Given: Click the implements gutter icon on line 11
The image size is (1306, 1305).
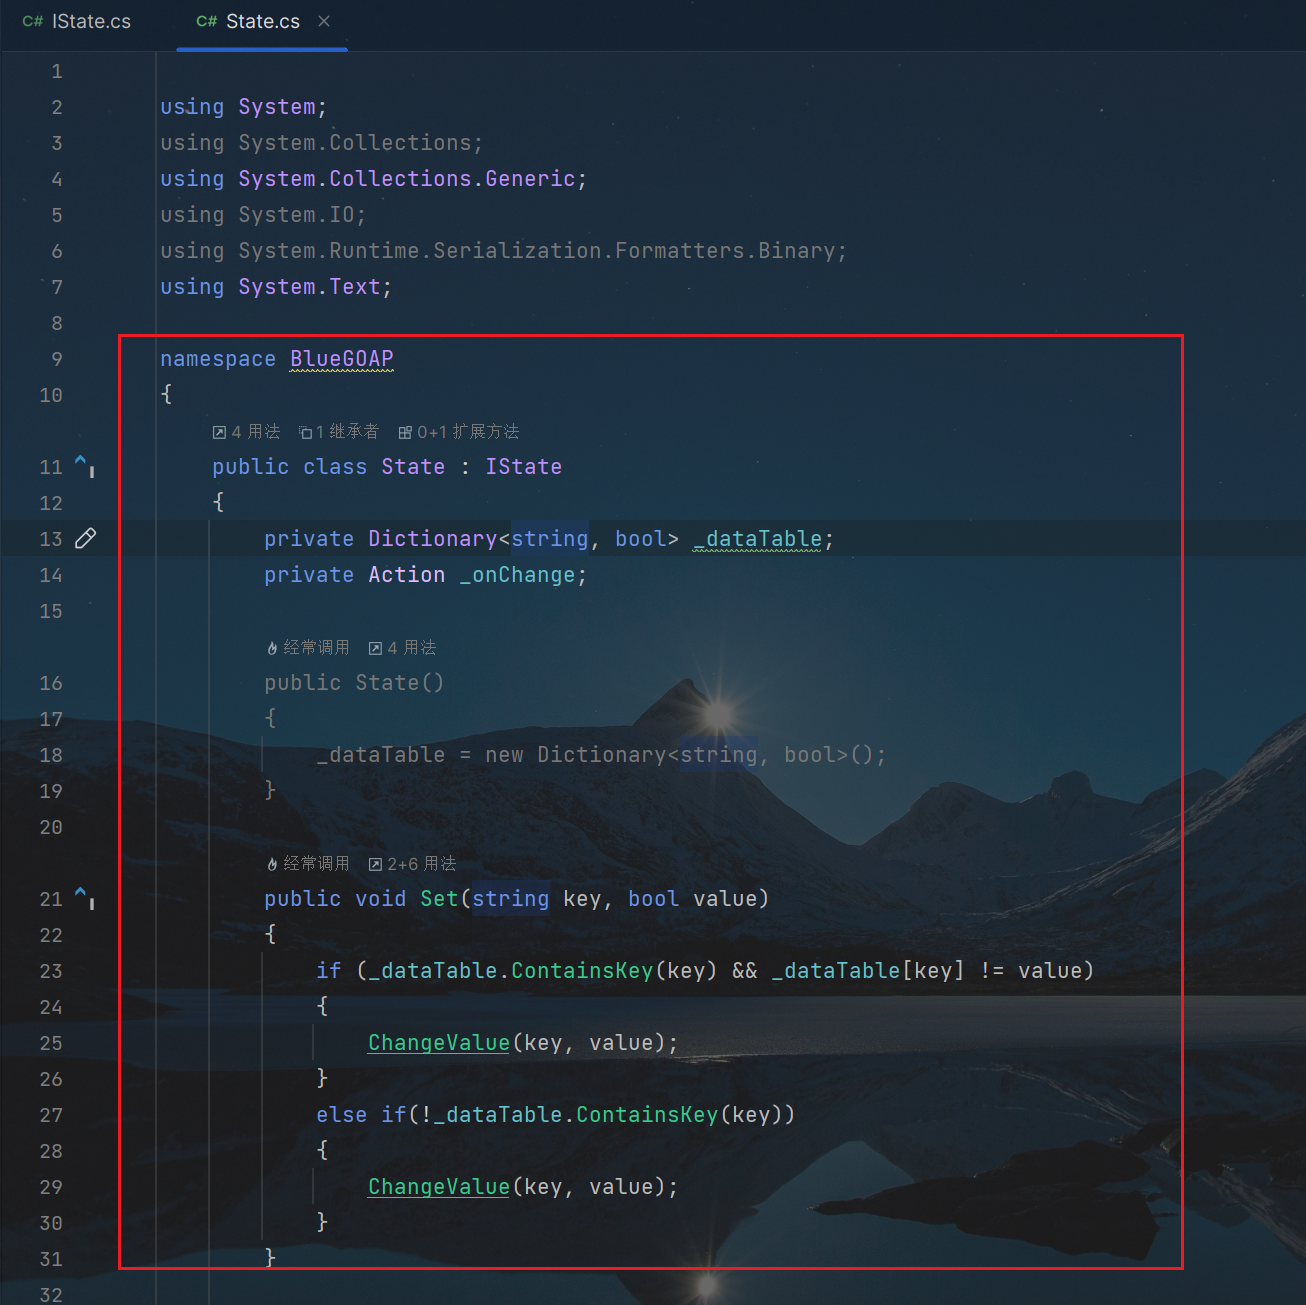Looking at the screenshot, I should click(x=85, y=466).
